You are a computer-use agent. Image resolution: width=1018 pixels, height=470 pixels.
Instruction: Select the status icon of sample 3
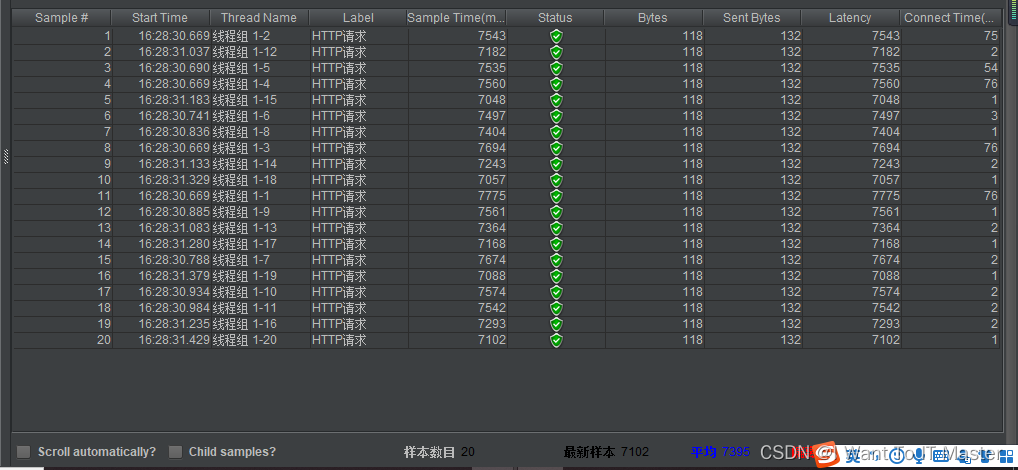[x=556, y=68]
